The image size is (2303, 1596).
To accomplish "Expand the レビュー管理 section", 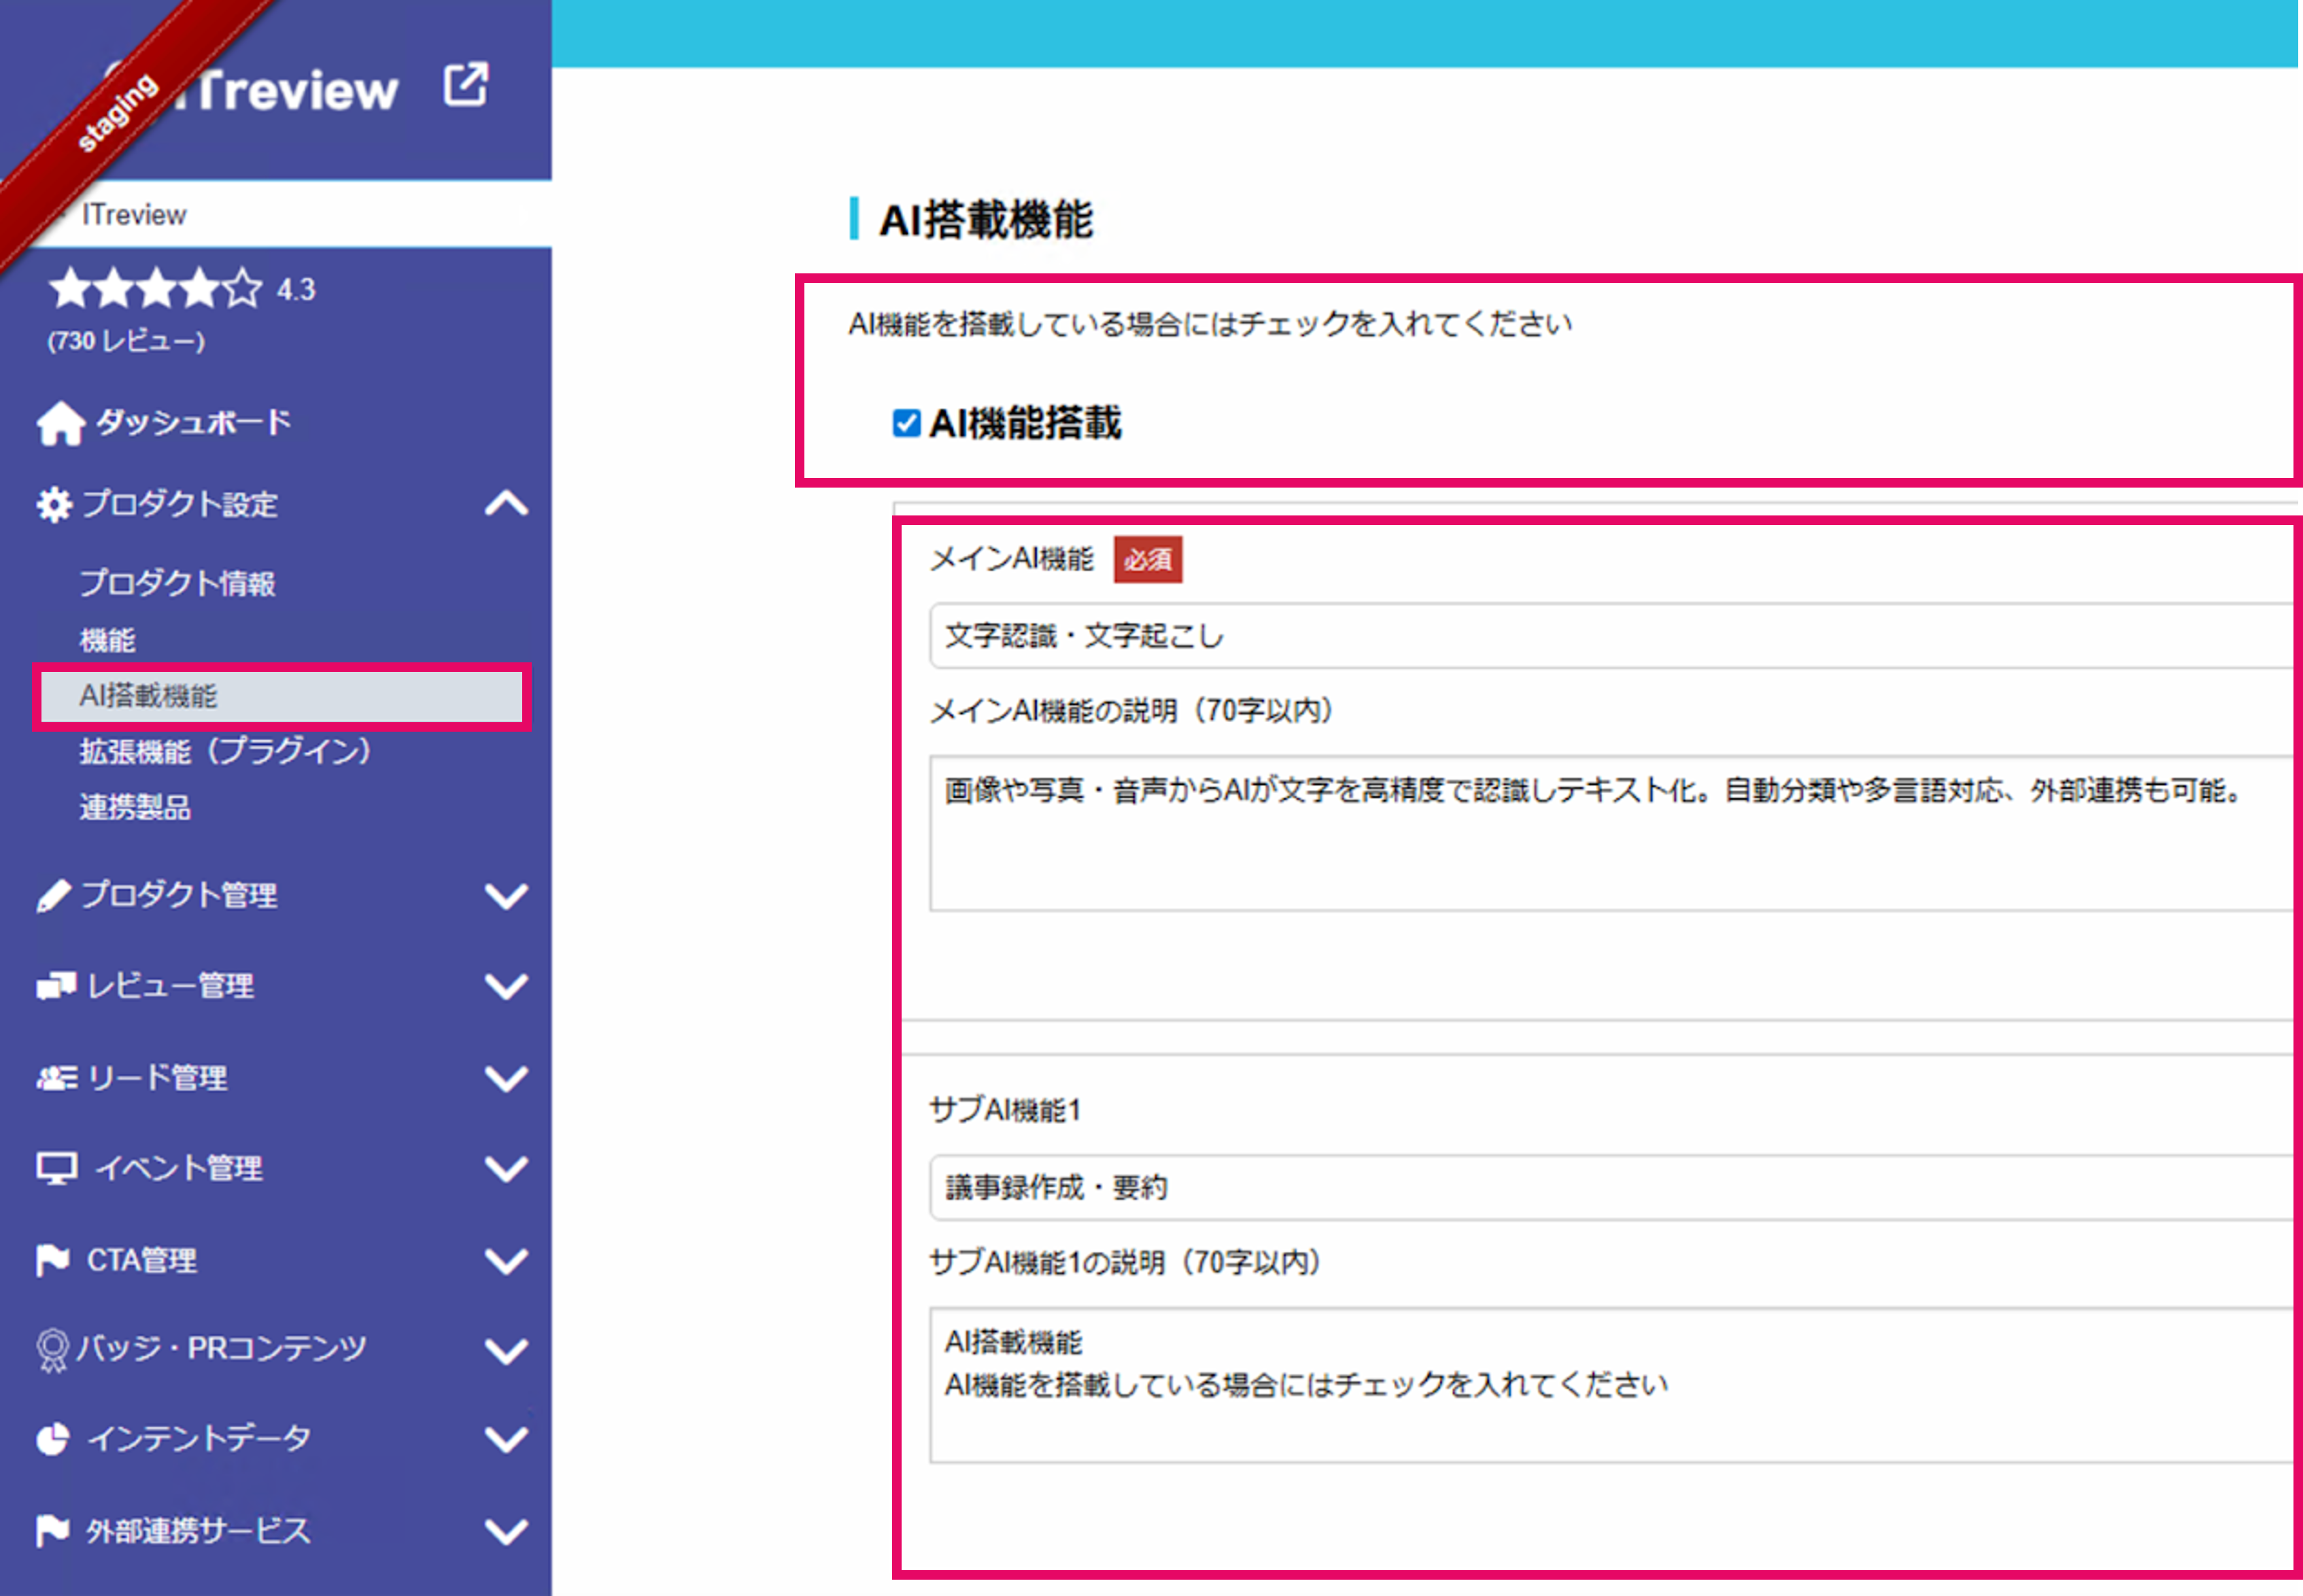I will 506,985.
